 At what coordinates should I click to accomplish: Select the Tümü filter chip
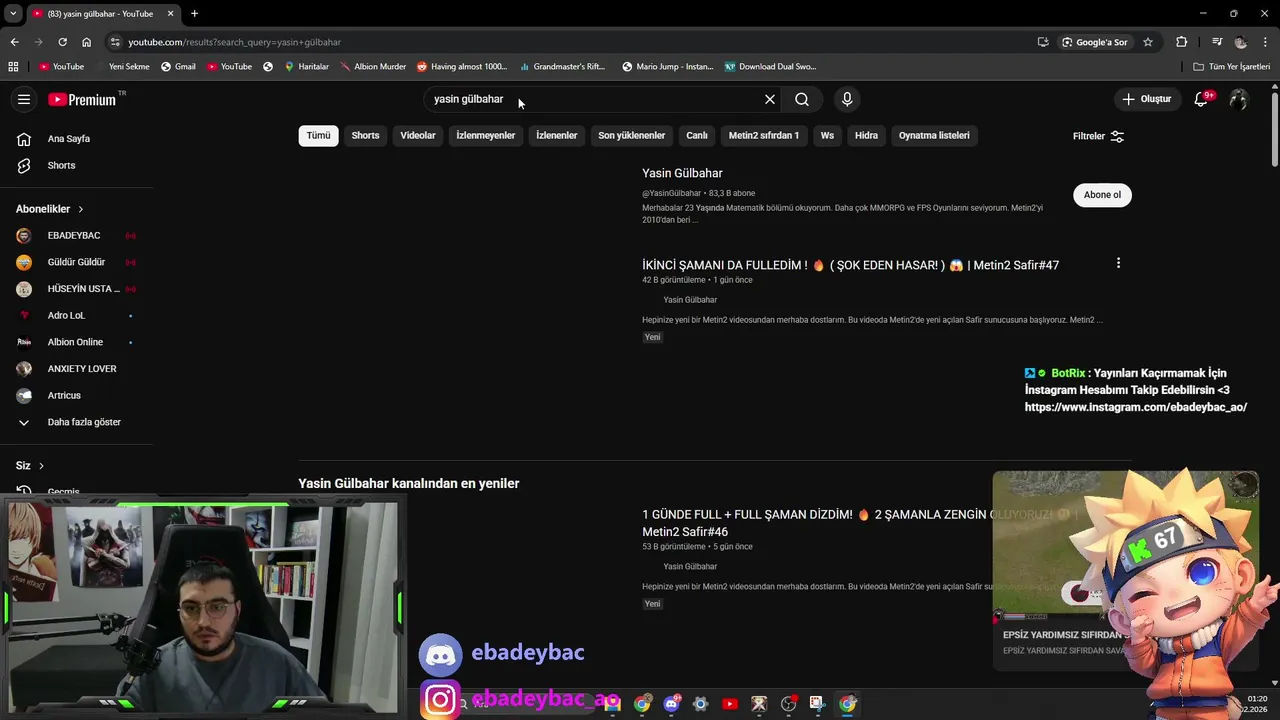coord(318,136)
